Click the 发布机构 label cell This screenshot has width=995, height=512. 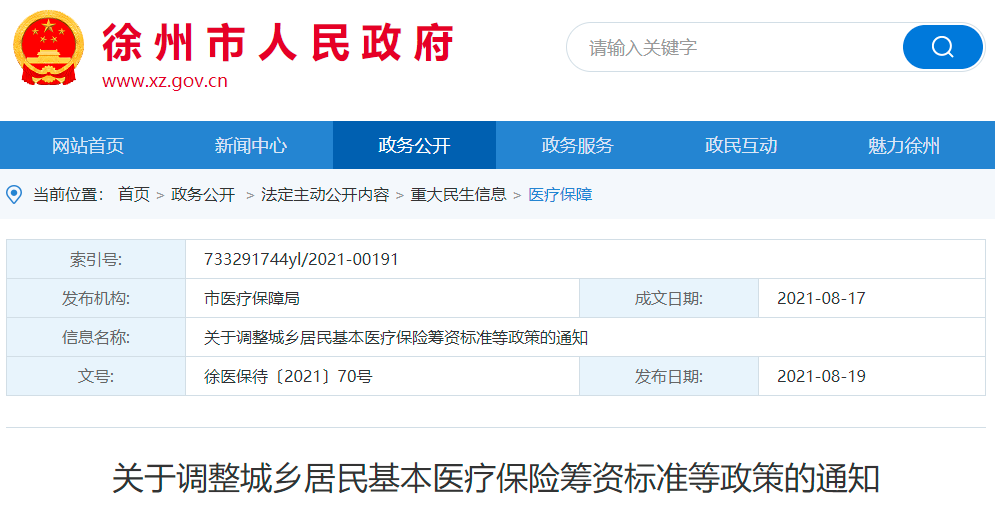click(96, 298)
